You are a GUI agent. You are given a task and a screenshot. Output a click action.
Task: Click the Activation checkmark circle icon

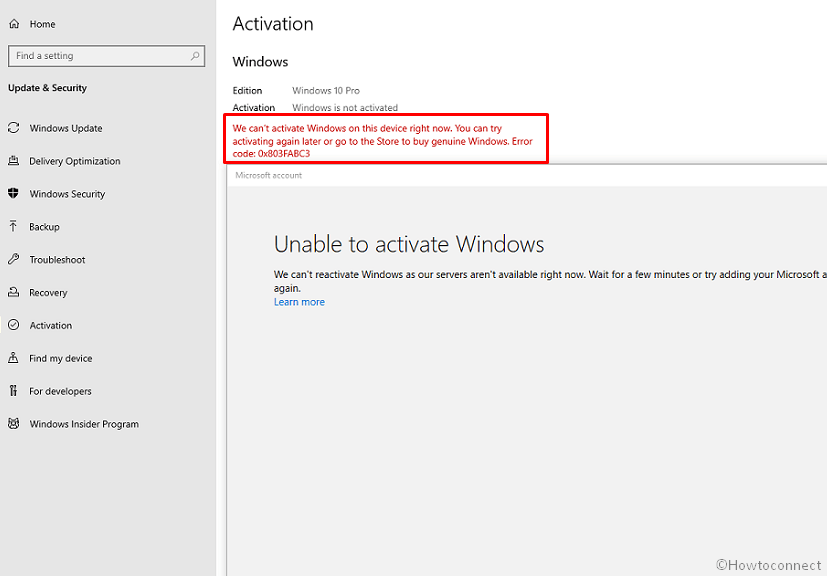point(14,325)
